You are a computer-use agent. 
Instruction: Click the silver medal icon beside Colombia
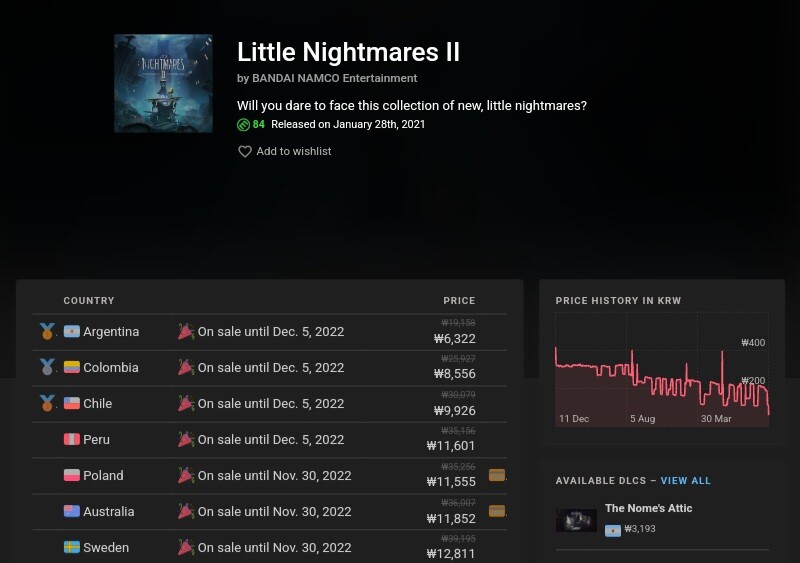47,368
